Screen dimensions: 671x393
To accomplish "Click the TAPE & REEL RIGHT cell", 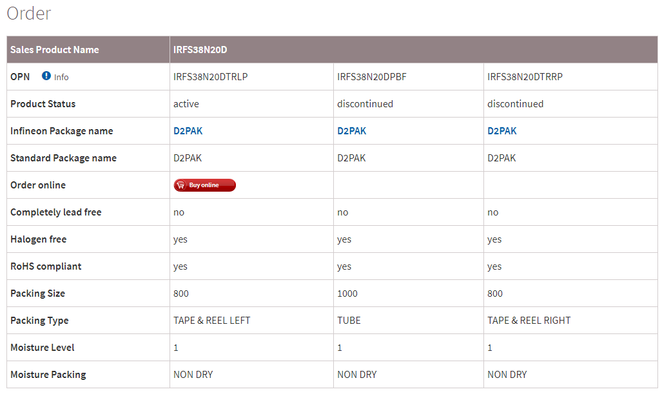I will click(x=570, y=320).
